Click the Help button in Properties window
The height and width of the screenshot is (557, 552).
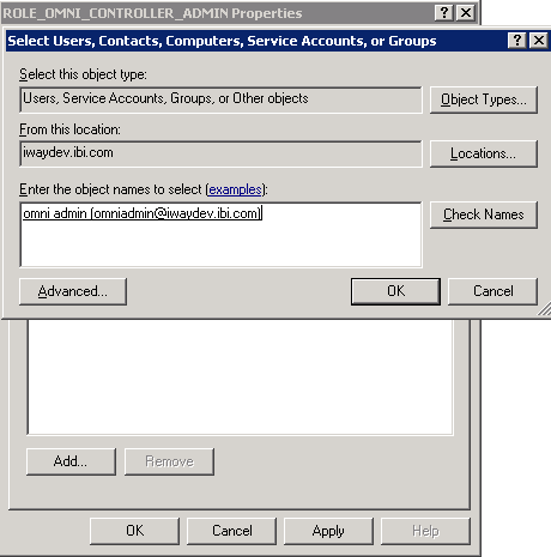click(426, 531)
